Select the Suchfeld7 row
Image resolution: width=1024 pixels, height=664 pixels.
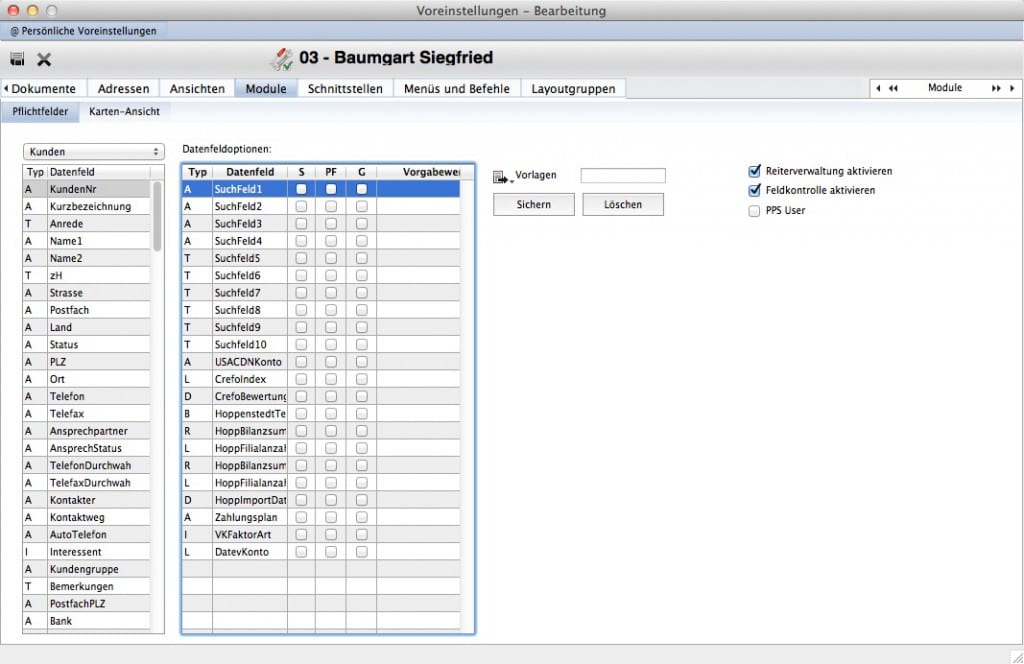pos(321,292)
